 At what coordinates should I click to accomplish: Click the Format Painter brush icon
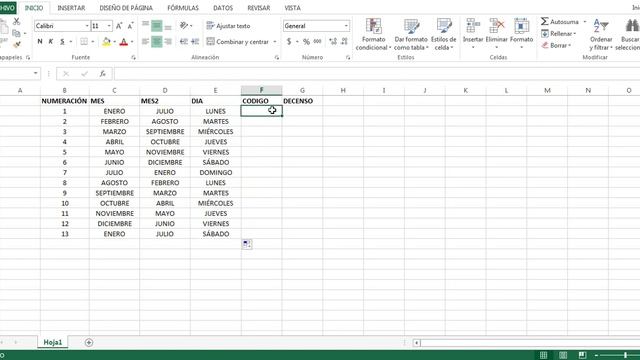[x=17, y=44]
